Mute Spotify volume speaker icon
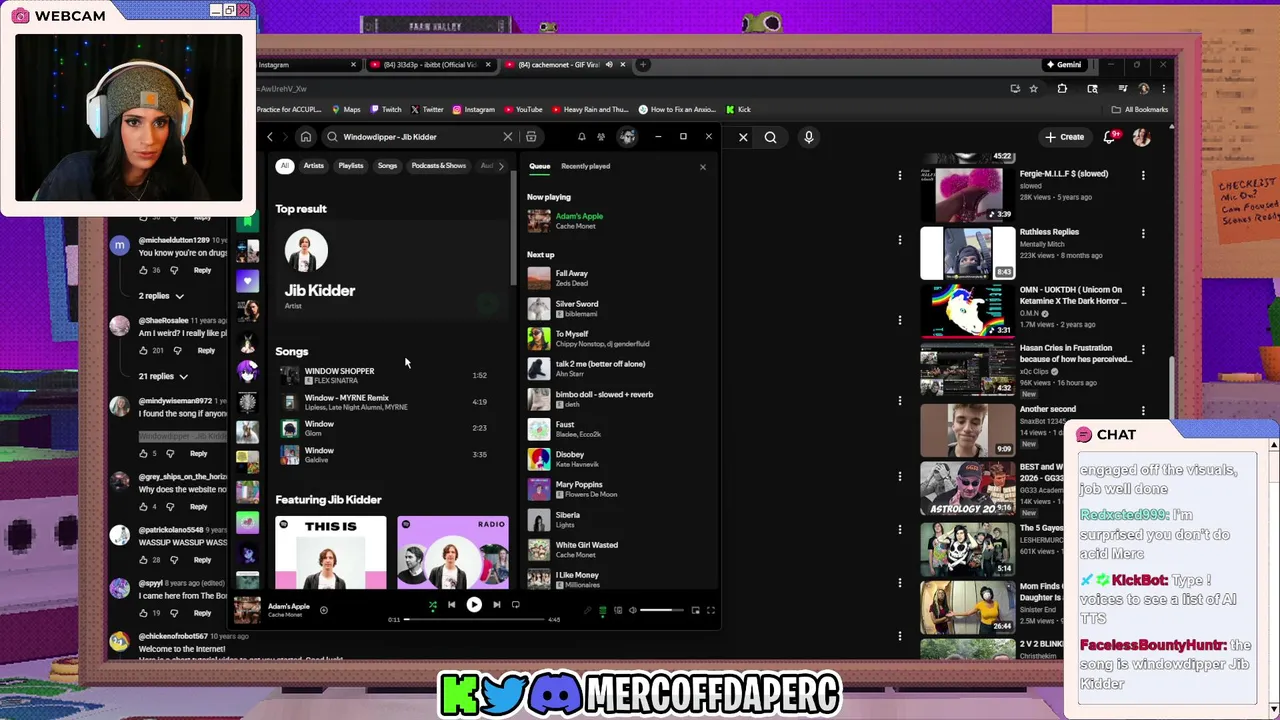 coord(632,610)
